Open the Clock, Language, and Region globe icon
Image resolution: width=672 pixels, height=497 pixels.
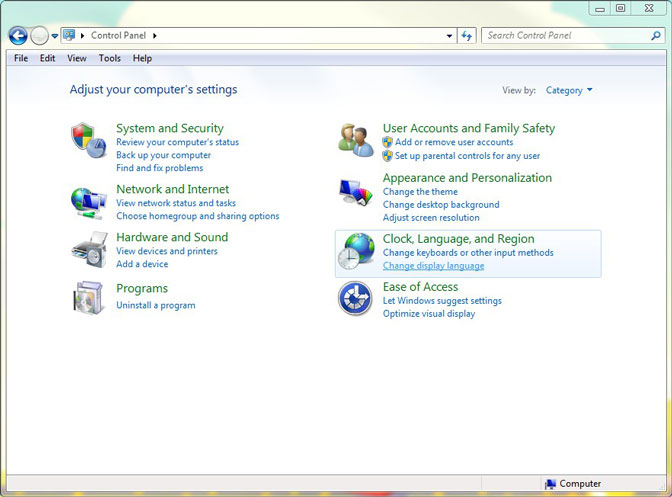coord(356,251)
